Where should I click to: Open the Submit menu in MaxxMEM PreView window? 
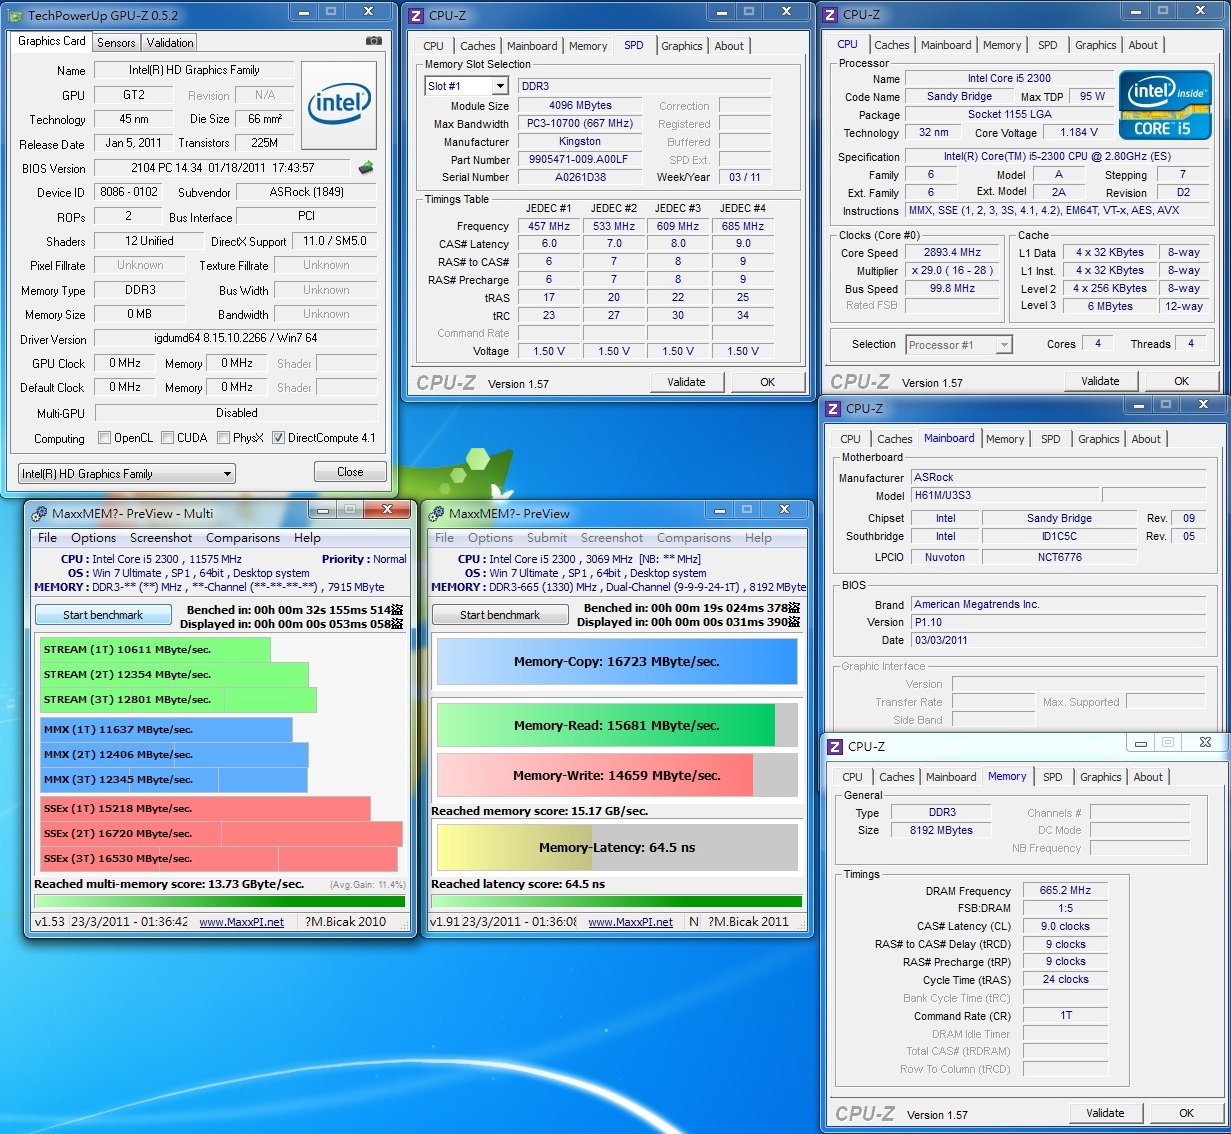547,538
